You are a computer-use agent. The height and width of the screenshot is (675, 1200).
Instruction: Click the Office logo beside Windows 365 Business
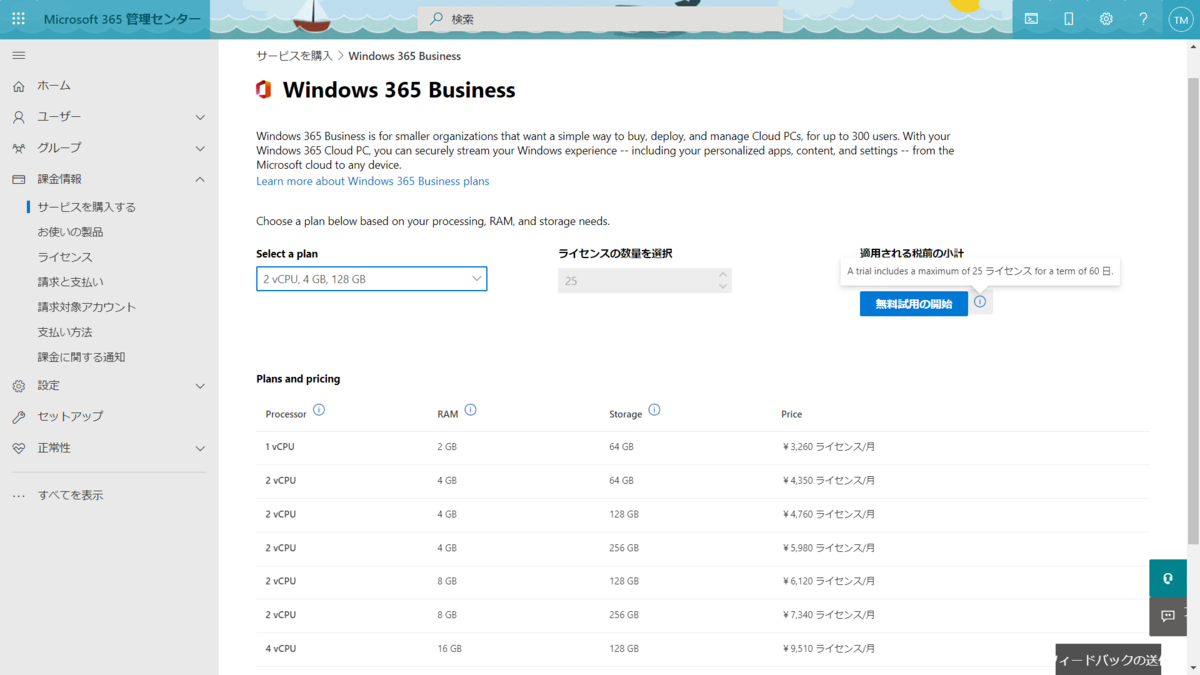[264, 90]
